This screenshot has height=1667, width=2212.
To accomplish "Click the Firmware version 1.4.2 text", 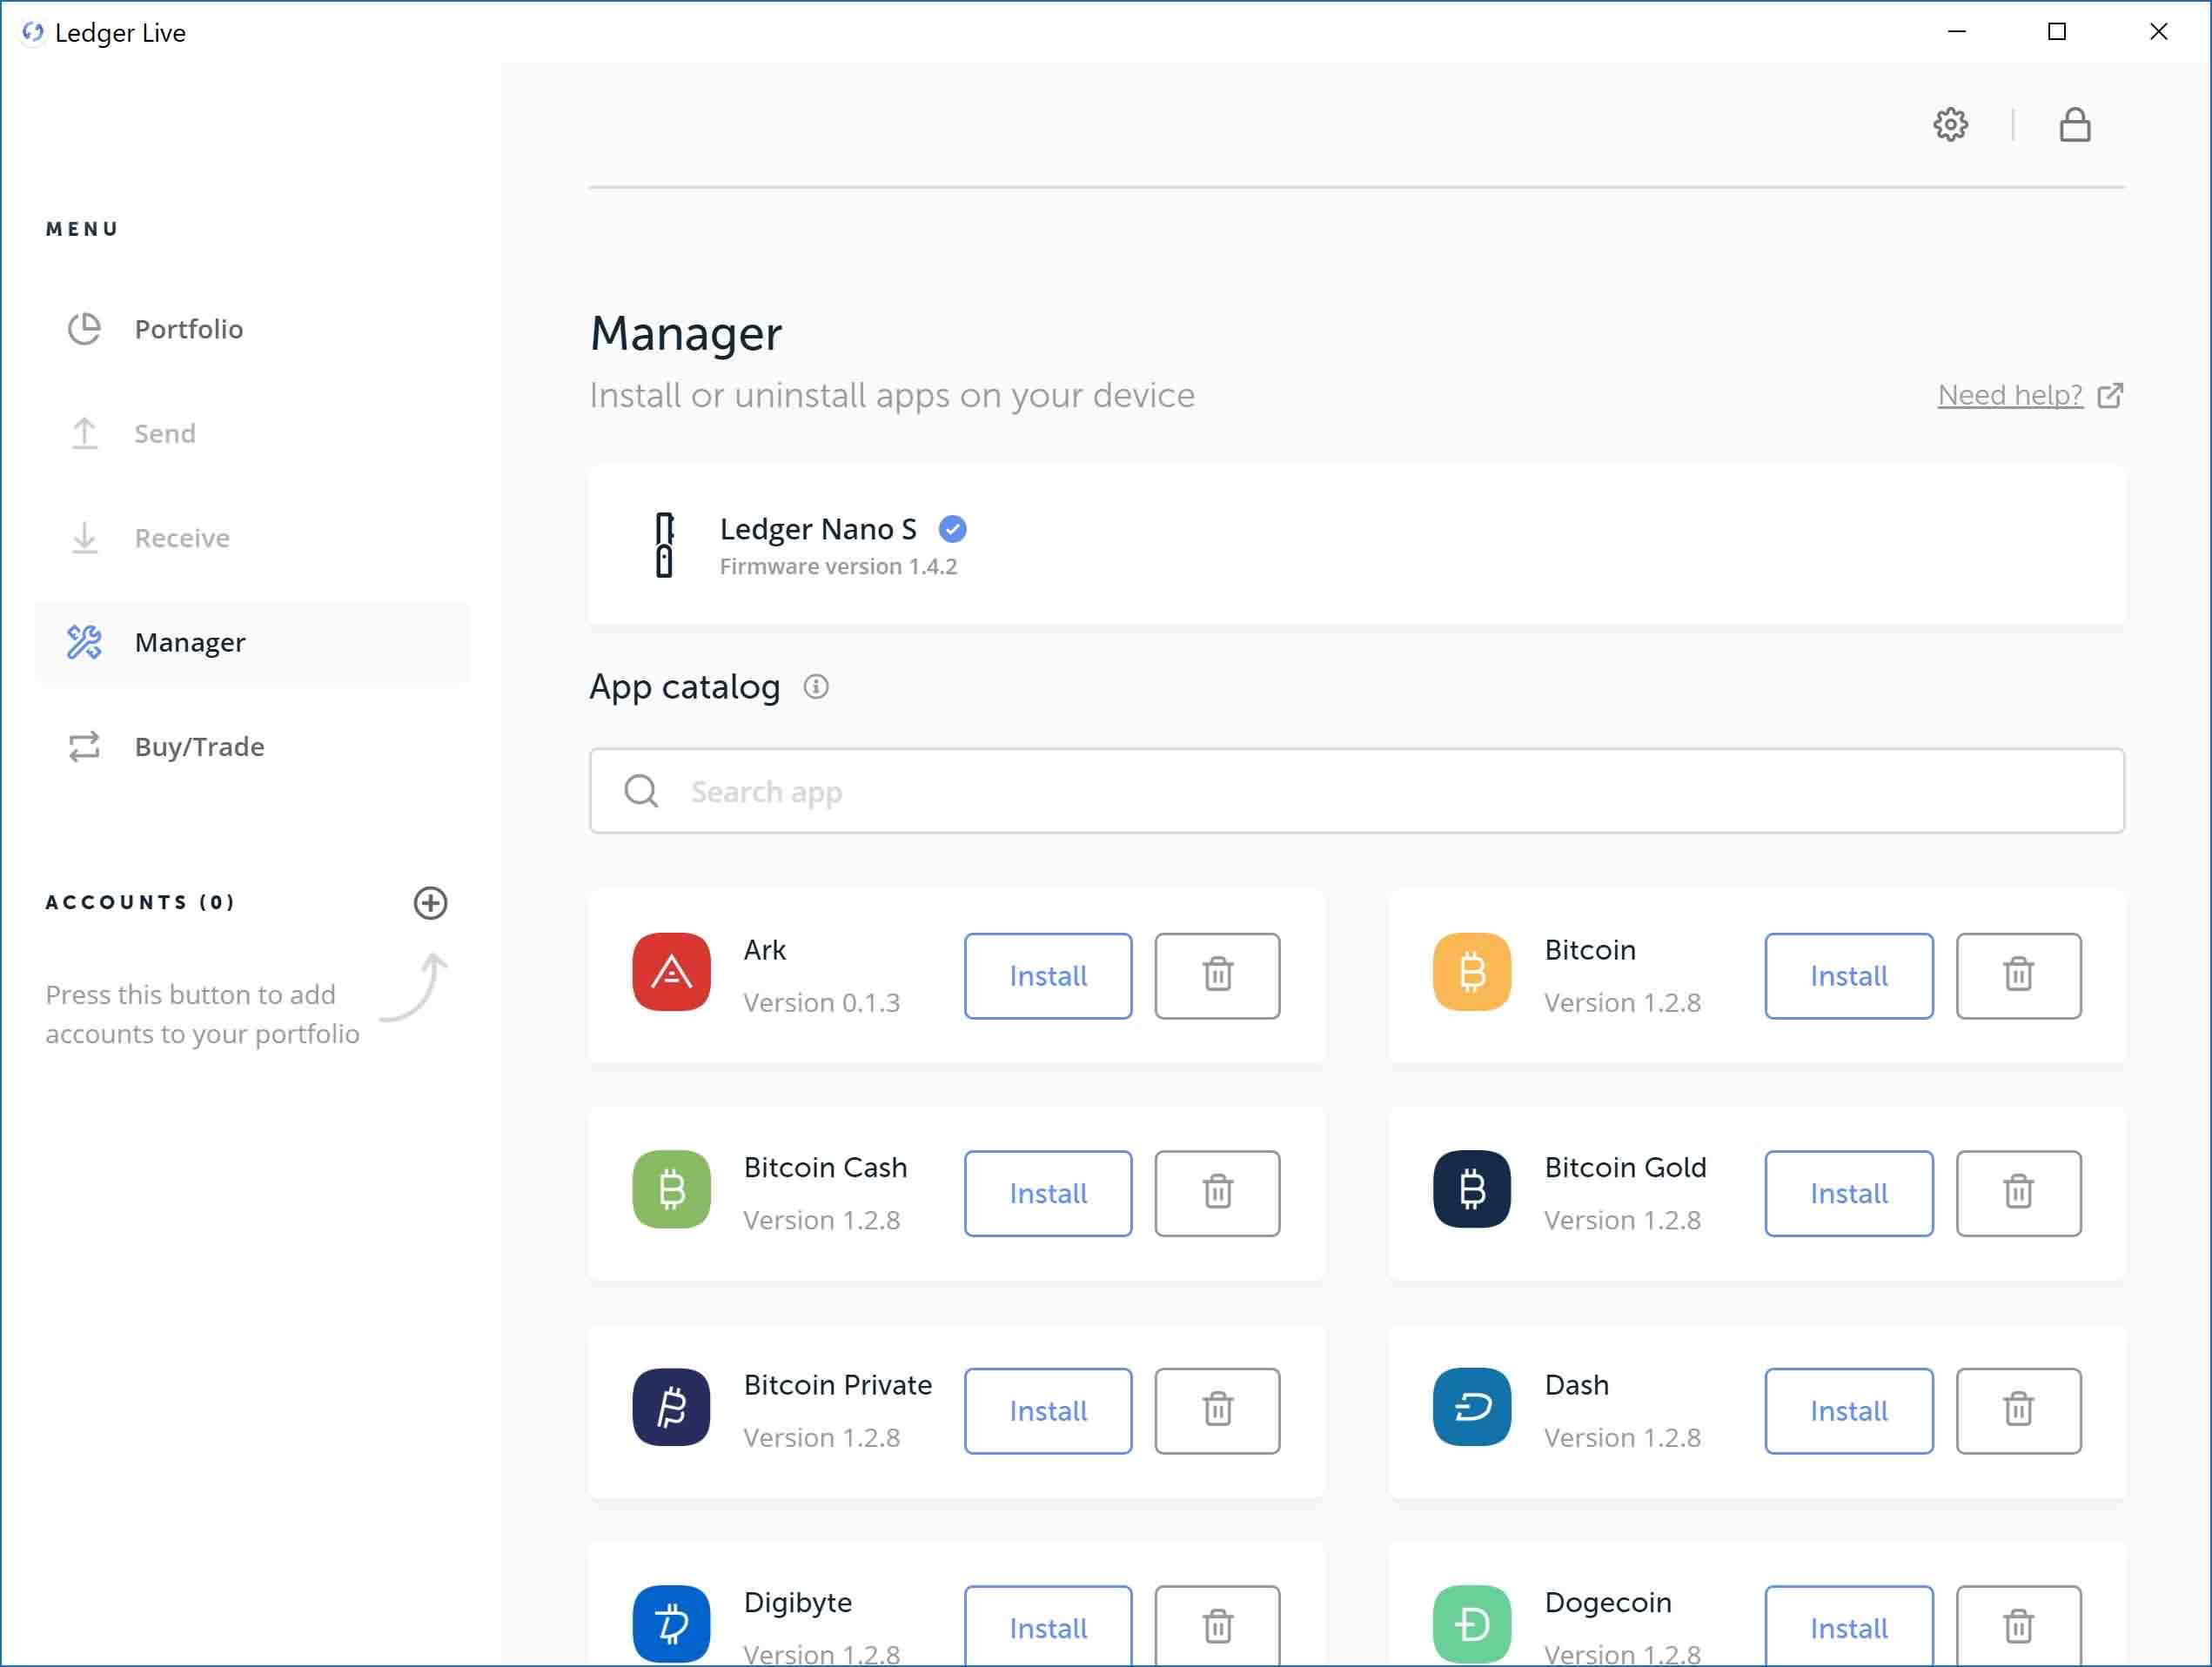I will [838, 567].
